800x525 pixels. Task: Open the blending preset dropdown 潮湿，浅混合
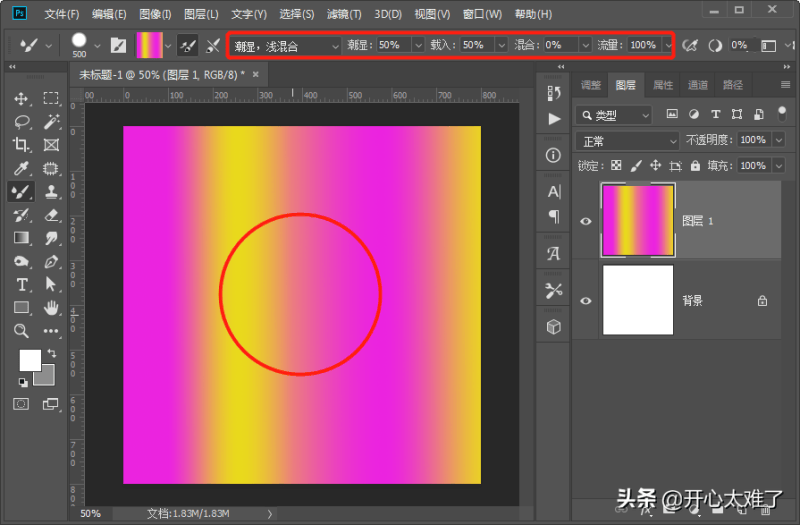coord(286,46)
